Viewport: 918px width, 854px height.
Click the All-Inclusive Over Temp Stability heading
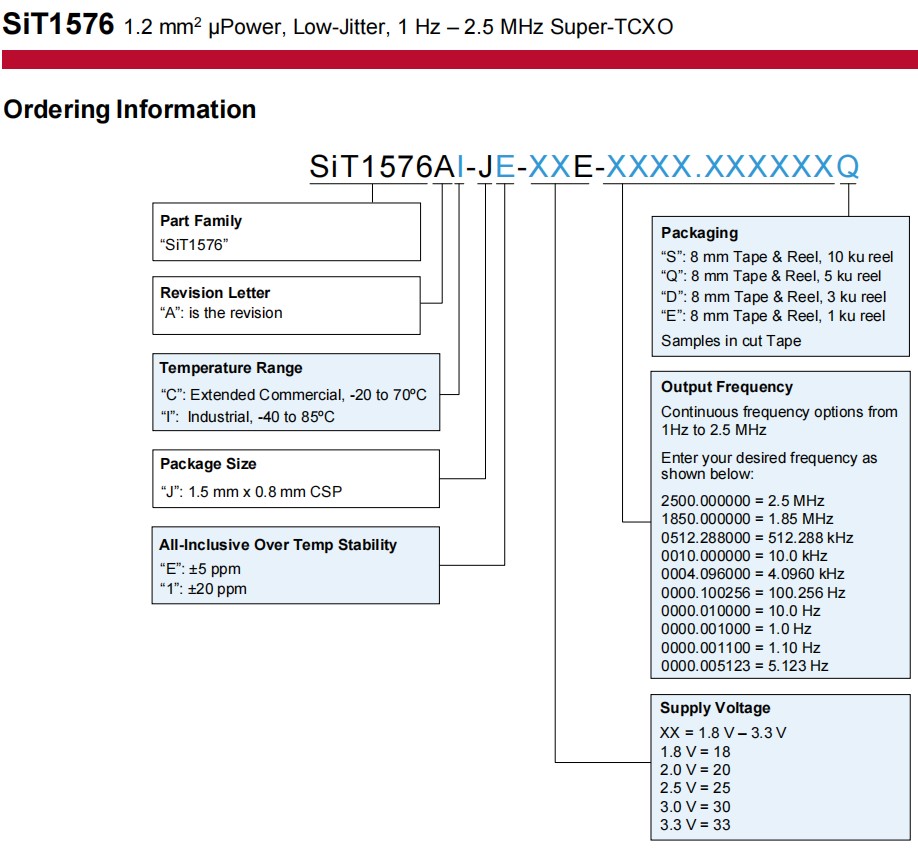278,545
